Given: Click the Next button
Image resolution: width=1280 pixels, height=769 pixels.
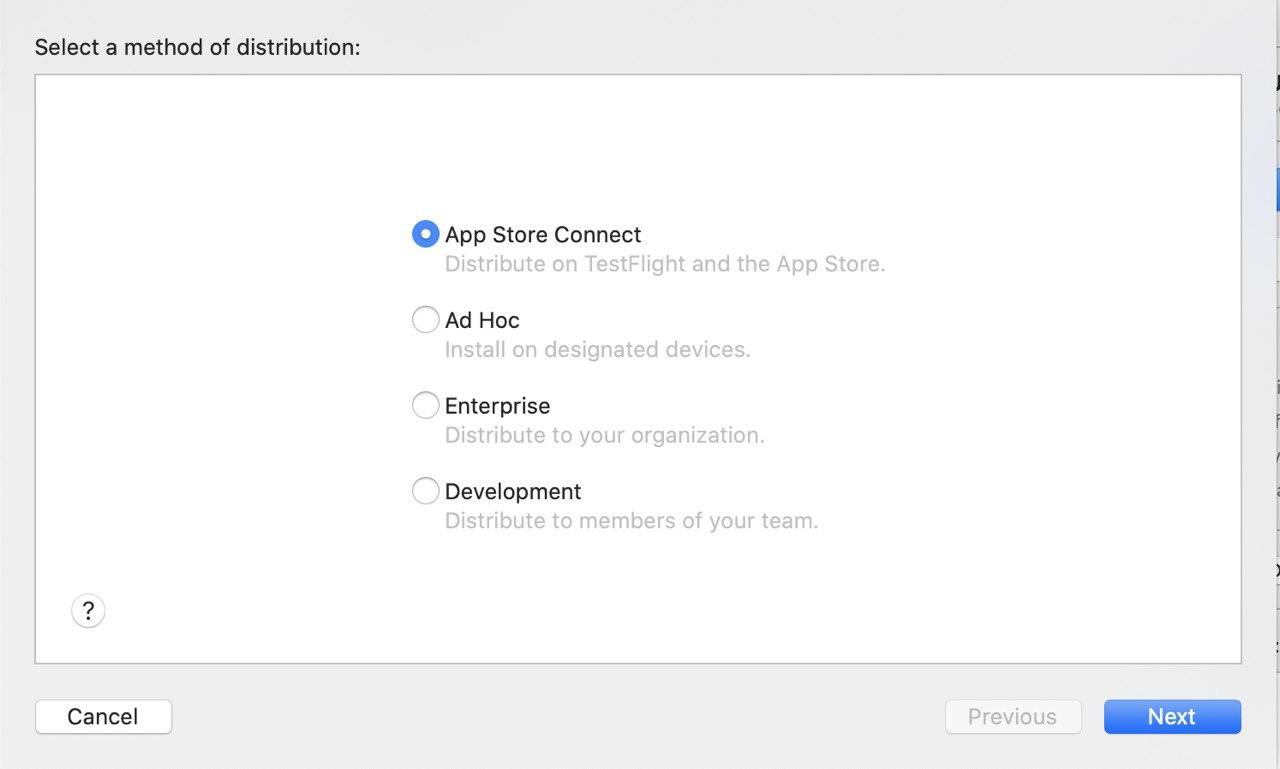Looking at the screenshot, I should tap(1172, 716).
